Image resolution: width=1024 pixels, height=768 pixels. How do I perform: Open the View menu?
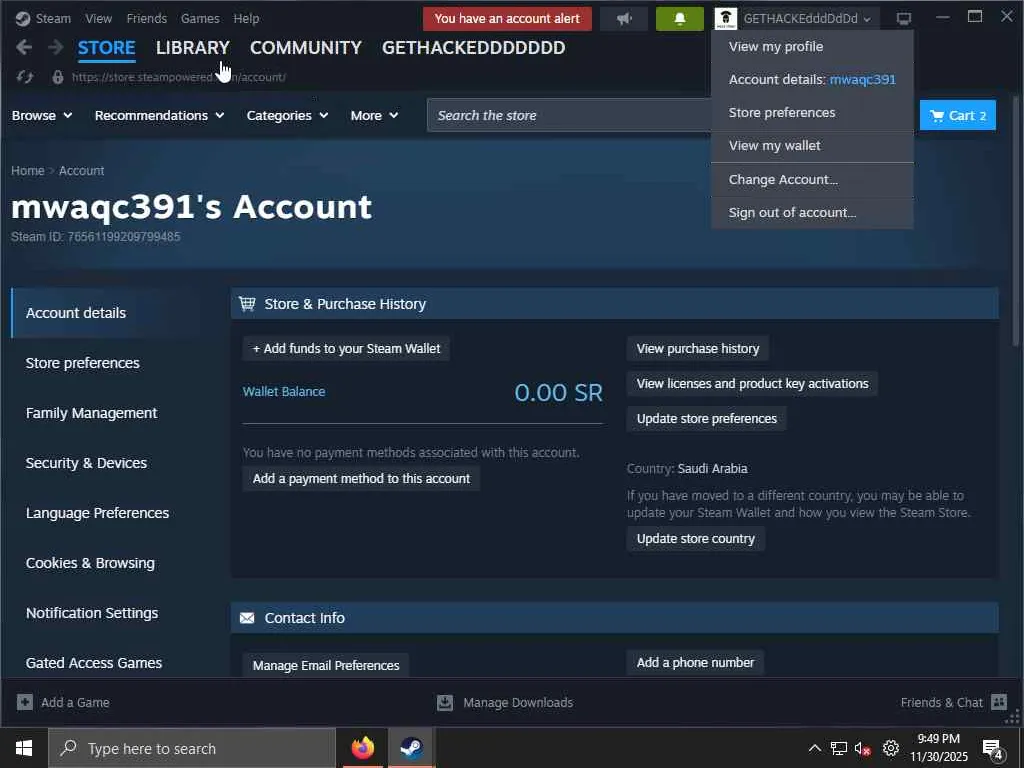click(x=99, y=18)
